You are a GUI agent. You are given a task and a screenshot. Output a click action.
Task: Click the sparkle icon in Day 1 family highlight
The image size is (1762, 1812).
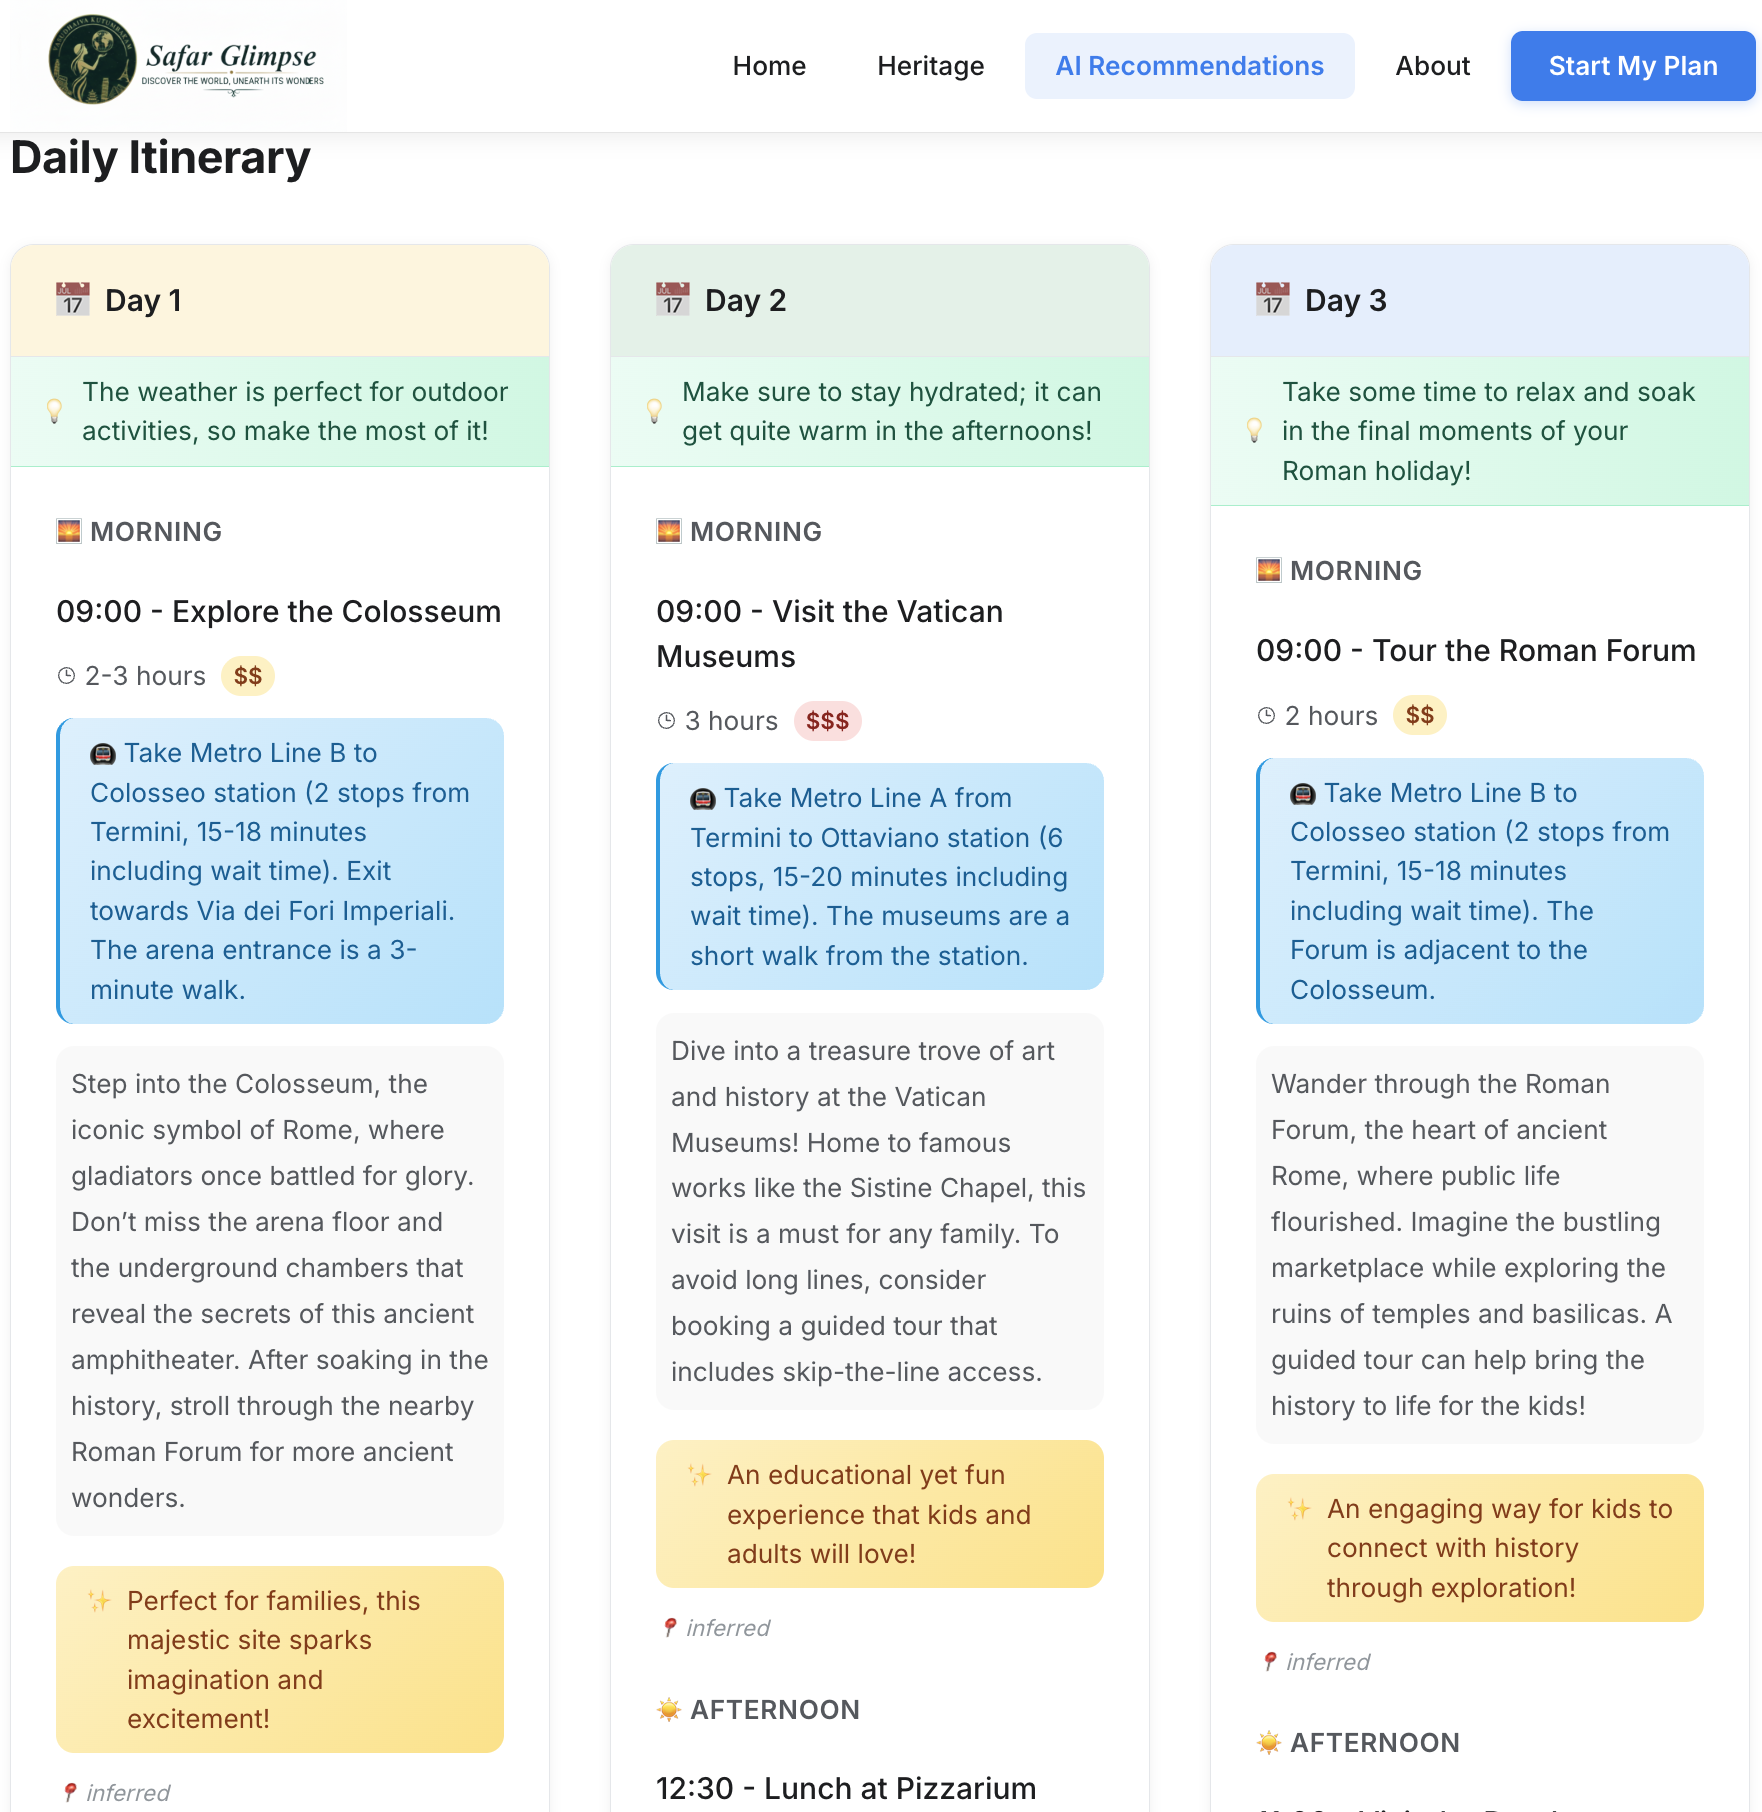click(x=99, y=1600)
